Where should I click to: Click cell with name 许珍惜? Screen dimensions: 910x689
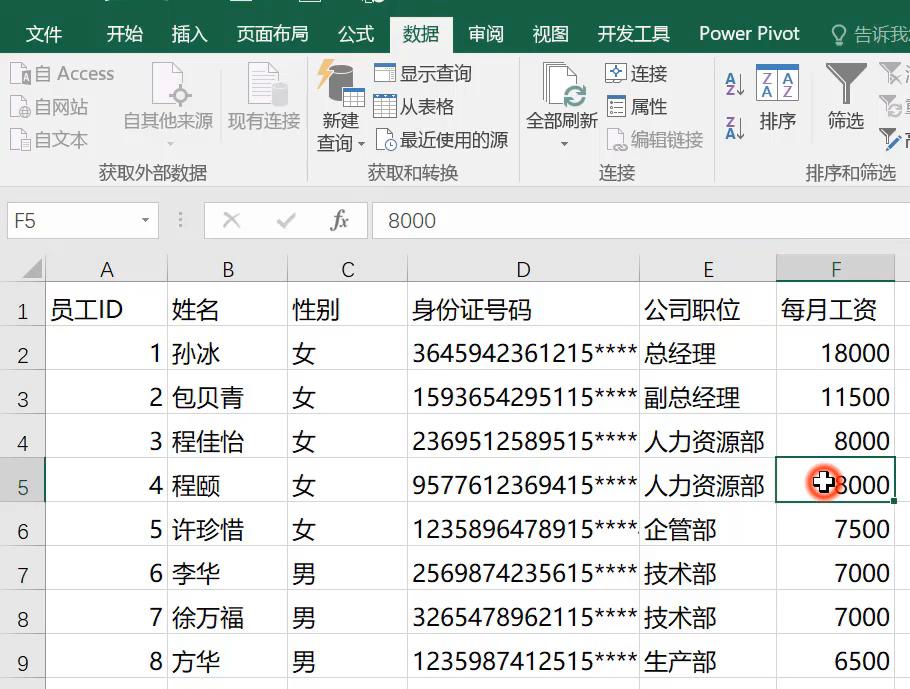click(x=228, y=529)
